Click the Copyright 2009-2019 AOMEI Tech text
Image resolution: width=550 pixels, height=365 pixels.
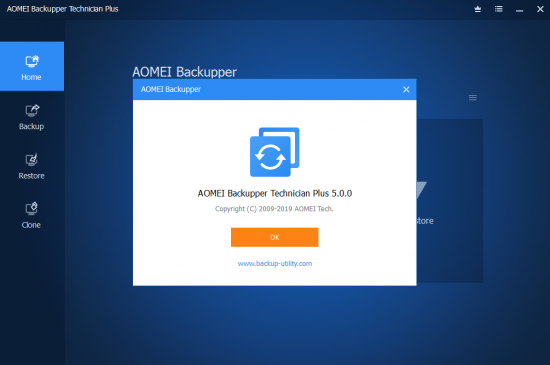(274, 209)
